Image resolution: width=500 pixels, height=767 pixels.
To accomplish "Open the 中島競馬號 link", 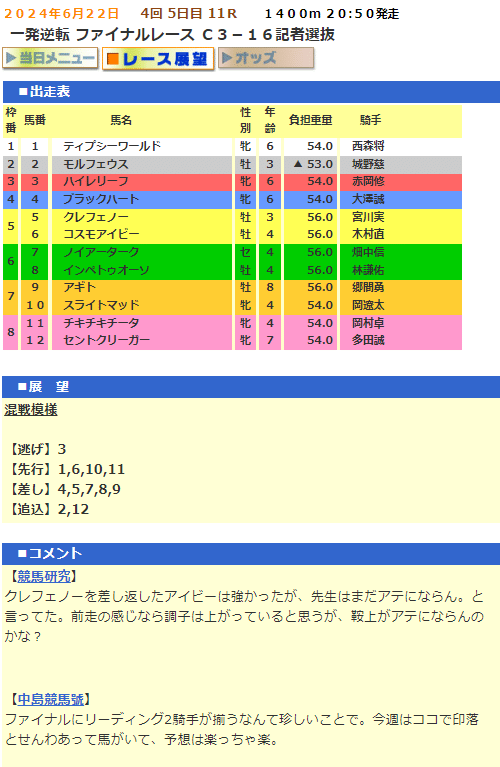I will coord(51,699).
